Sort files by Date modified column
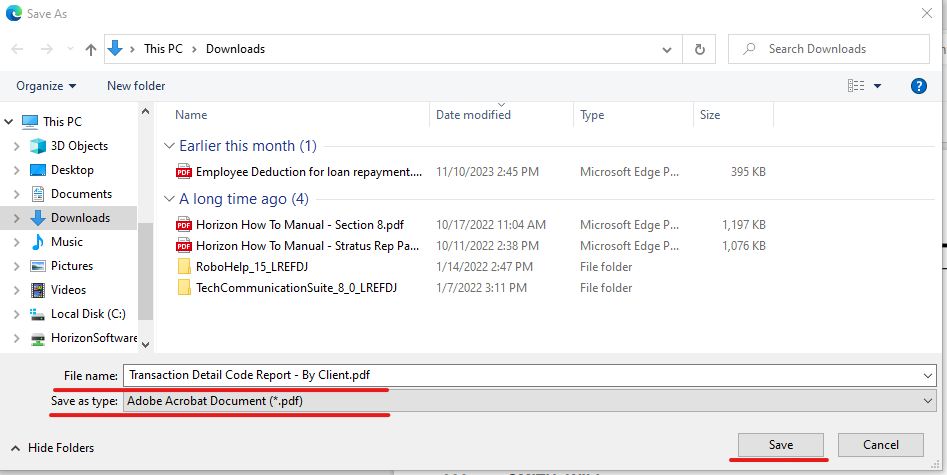Screen dimensions: 947x475 [x=473, y=115]
